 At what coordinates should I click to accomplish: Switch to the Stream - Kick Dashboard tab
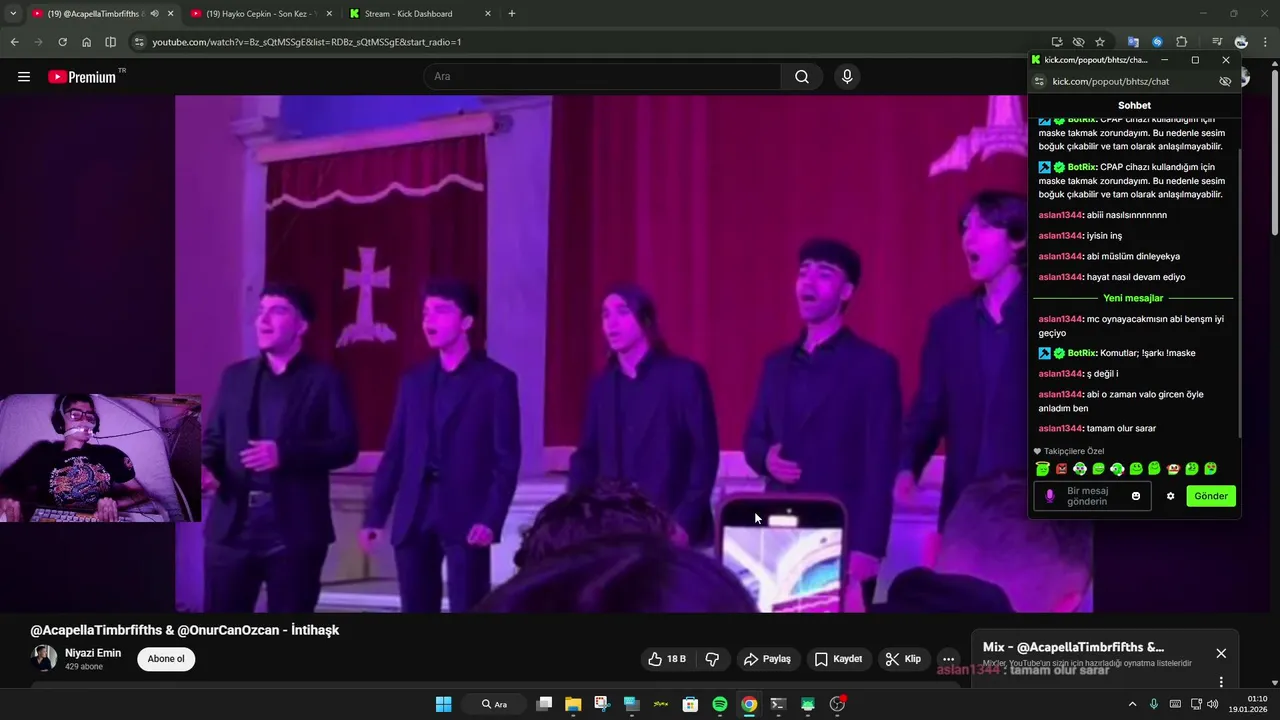point(420,14)
